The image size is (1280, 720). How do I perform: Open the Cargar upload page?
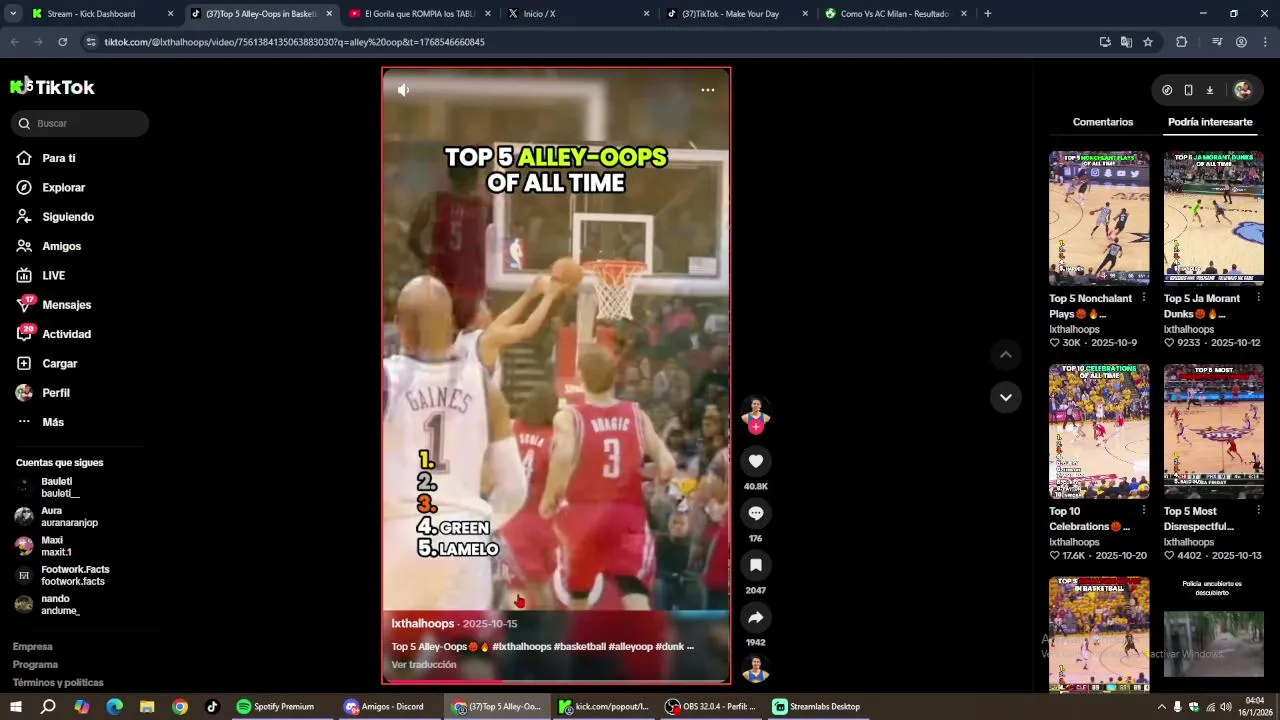(59, 363)
